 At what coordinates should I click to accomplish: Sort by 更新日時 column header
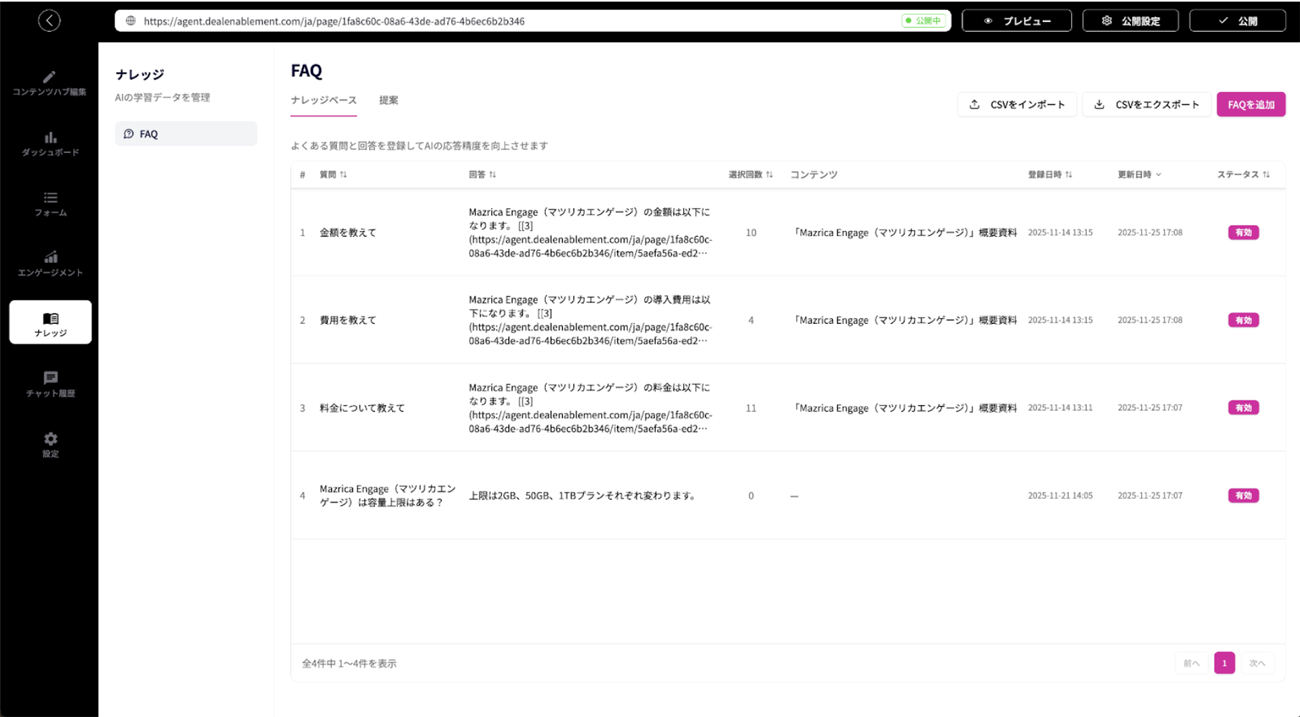[x=1139, y=175]
